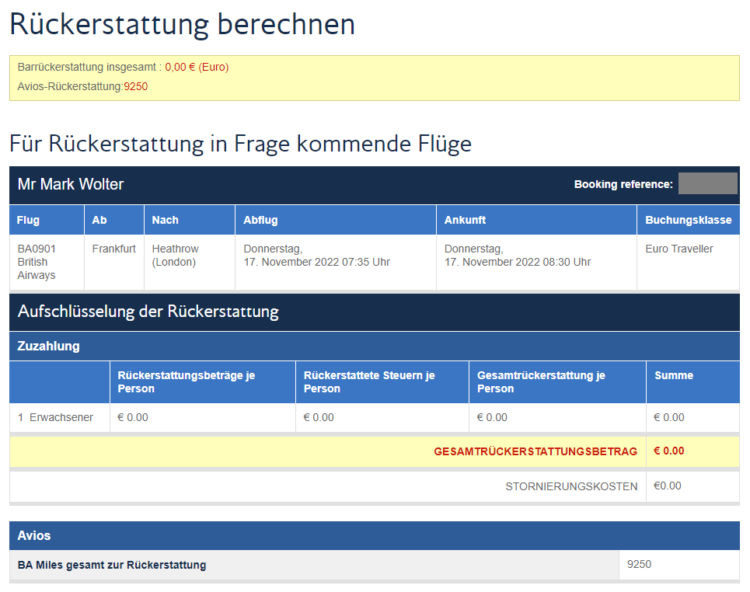Click the red 'GESAMTRÜCKERSTATTUNGSBETRAG' label

point(535,452)
